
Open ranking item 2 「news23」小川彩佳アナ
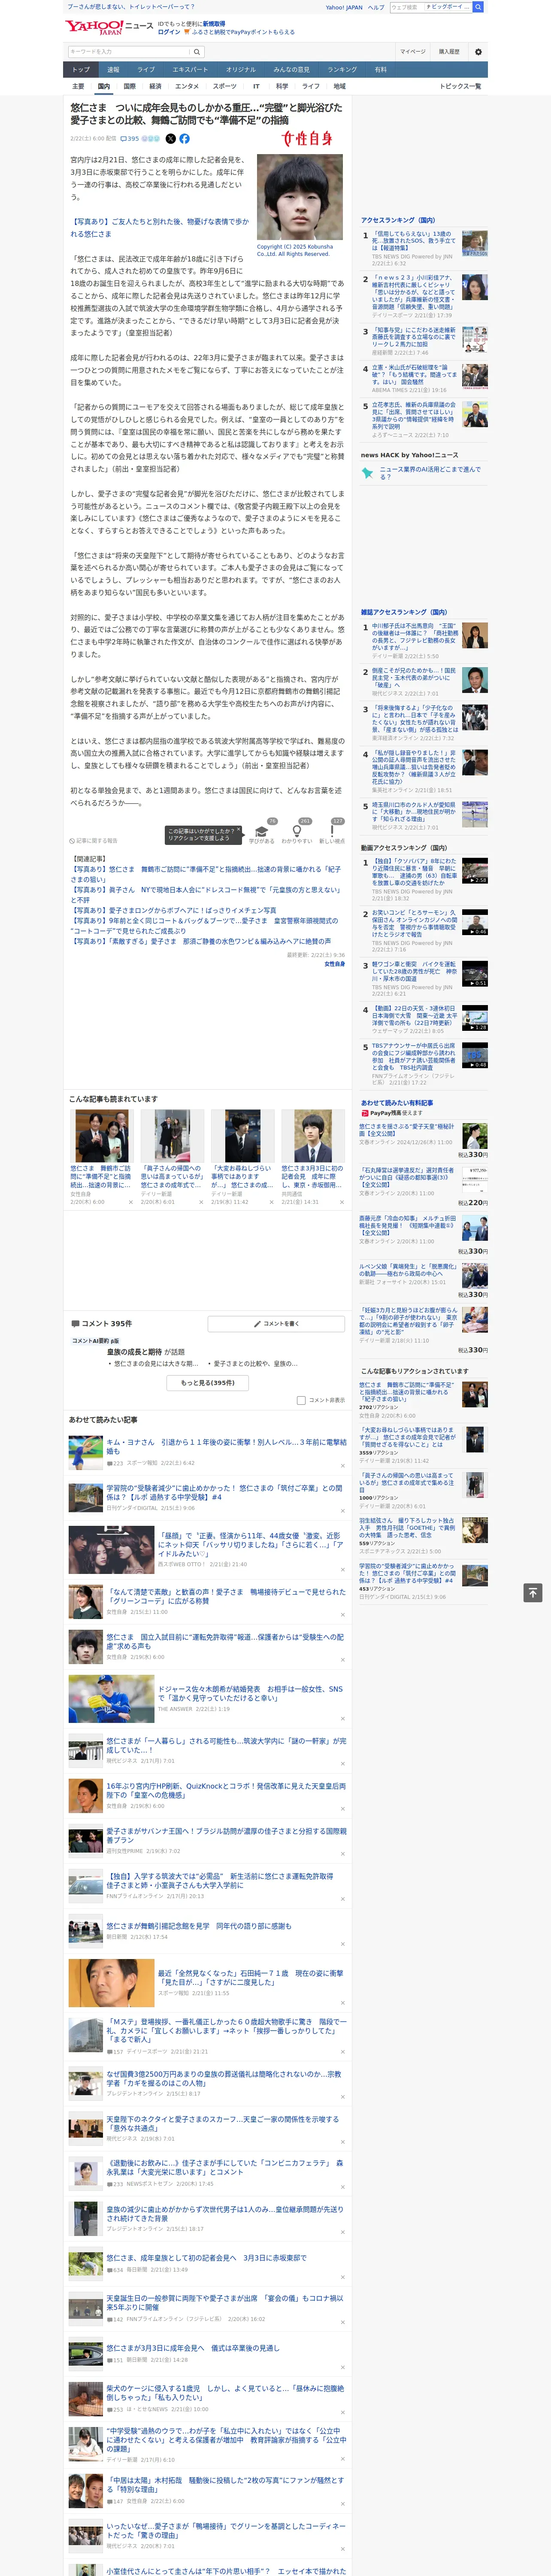(x=414, y=292)
